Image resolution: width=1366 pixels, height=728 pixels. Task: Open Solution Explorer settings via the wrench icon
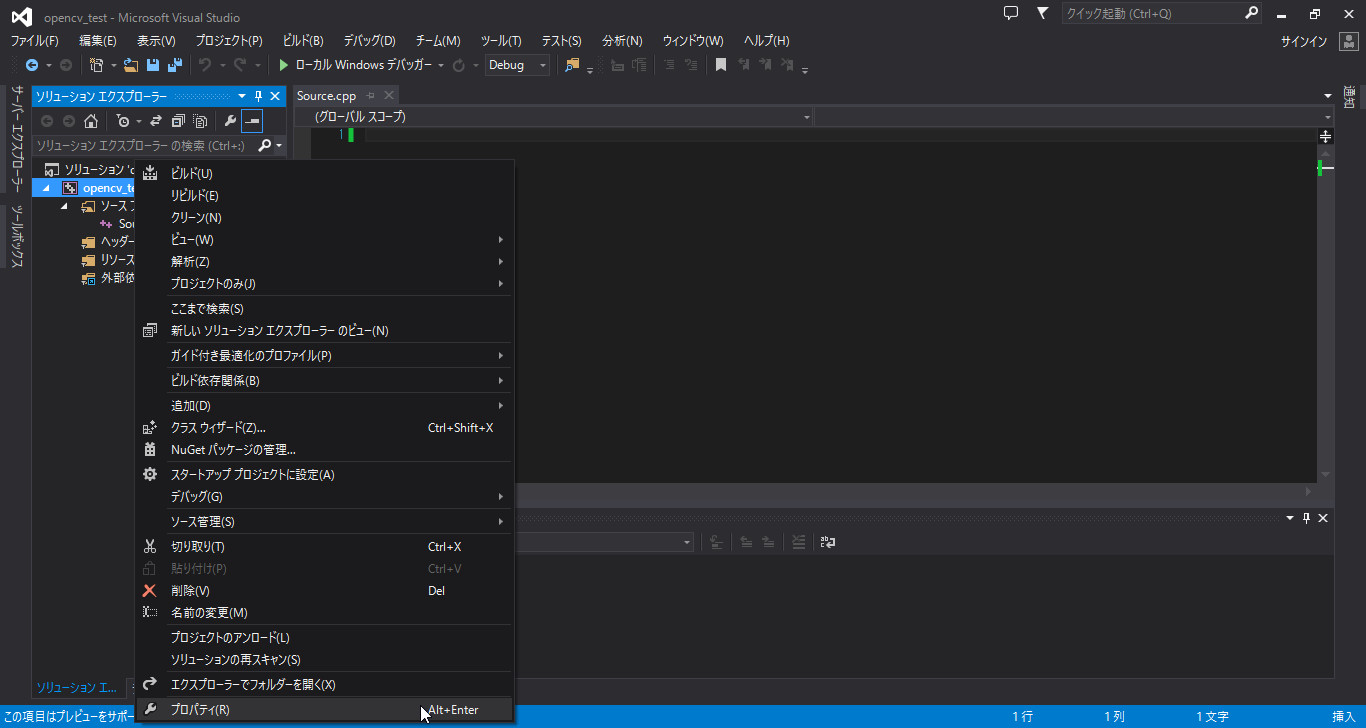point(231,120)
